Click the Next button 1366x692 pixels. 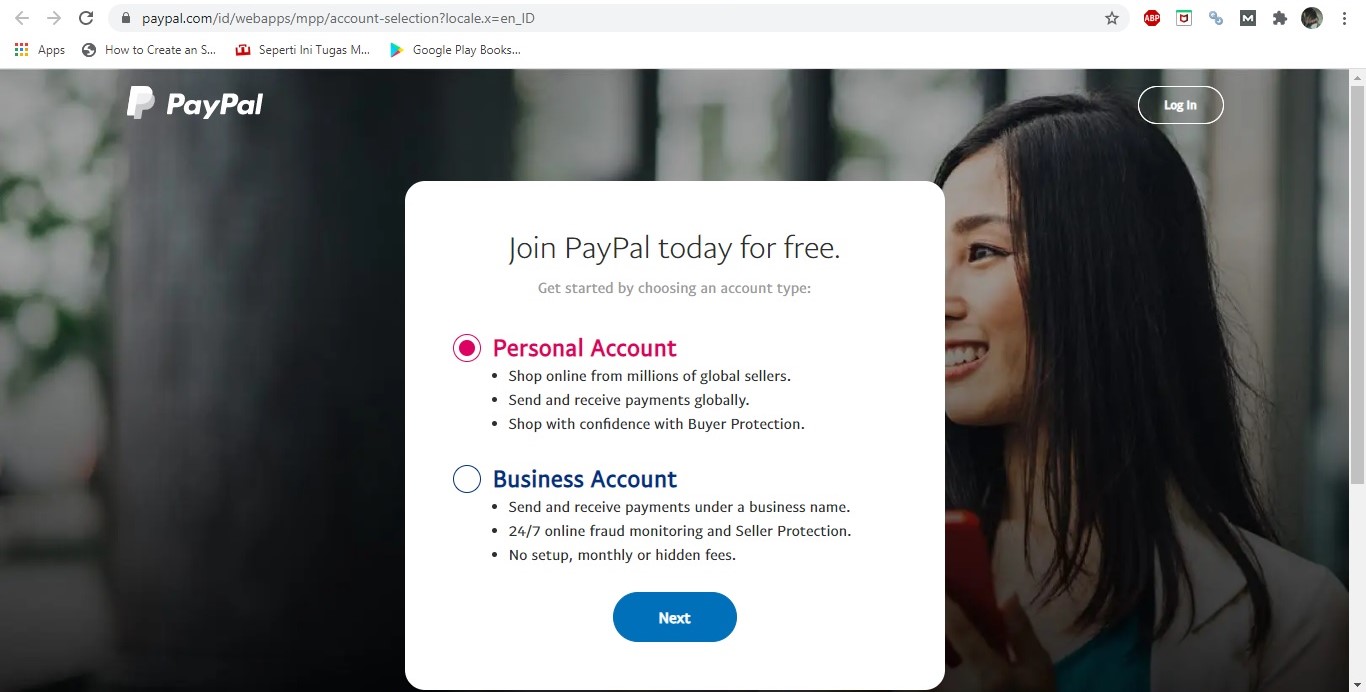click(675, 617)
